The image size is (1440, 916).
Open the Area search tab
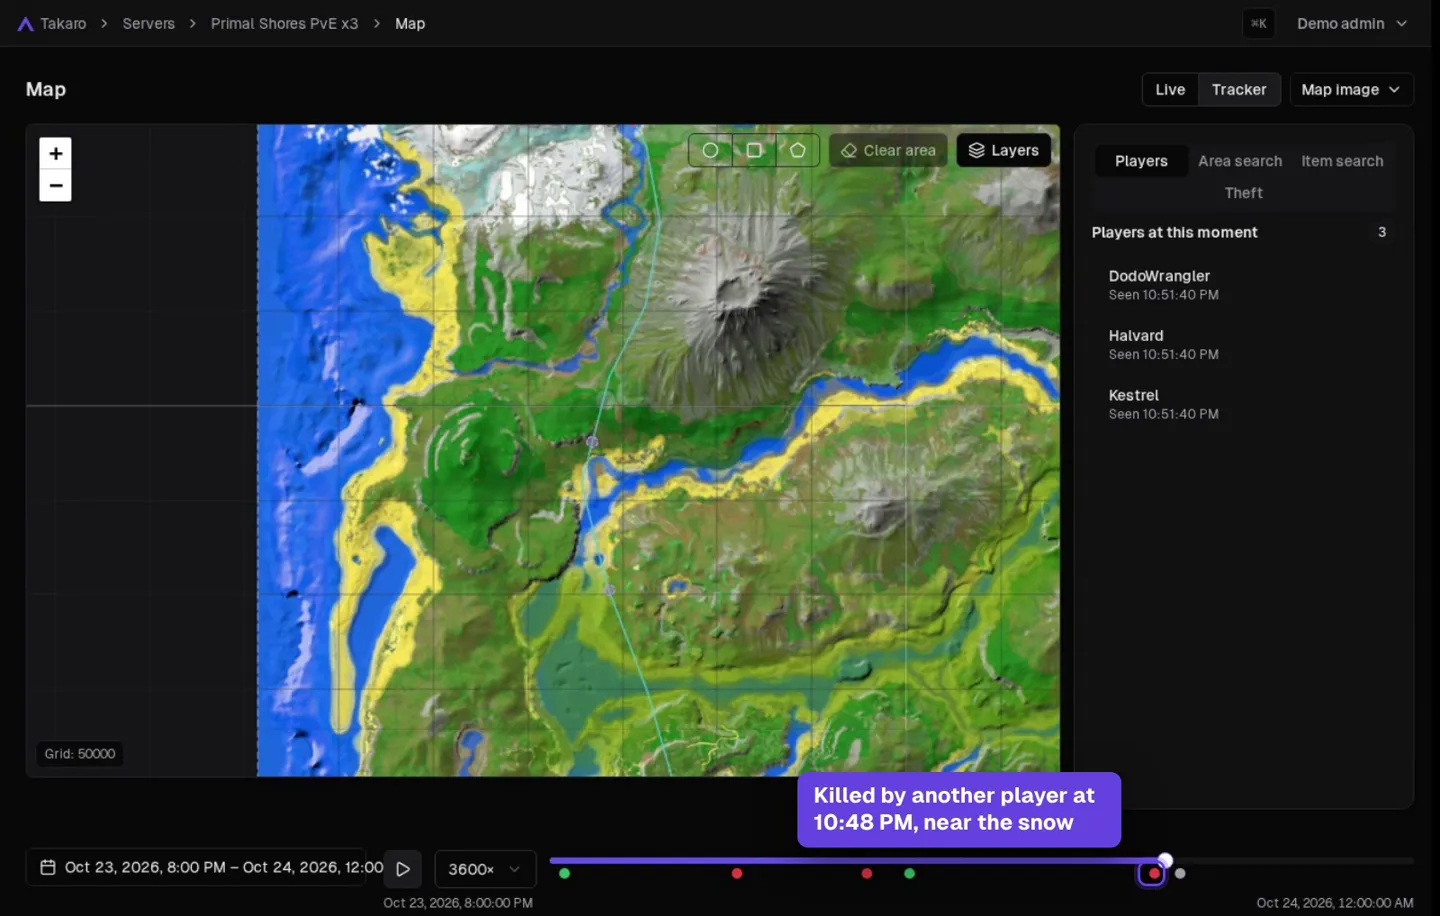click(1240, 161)
